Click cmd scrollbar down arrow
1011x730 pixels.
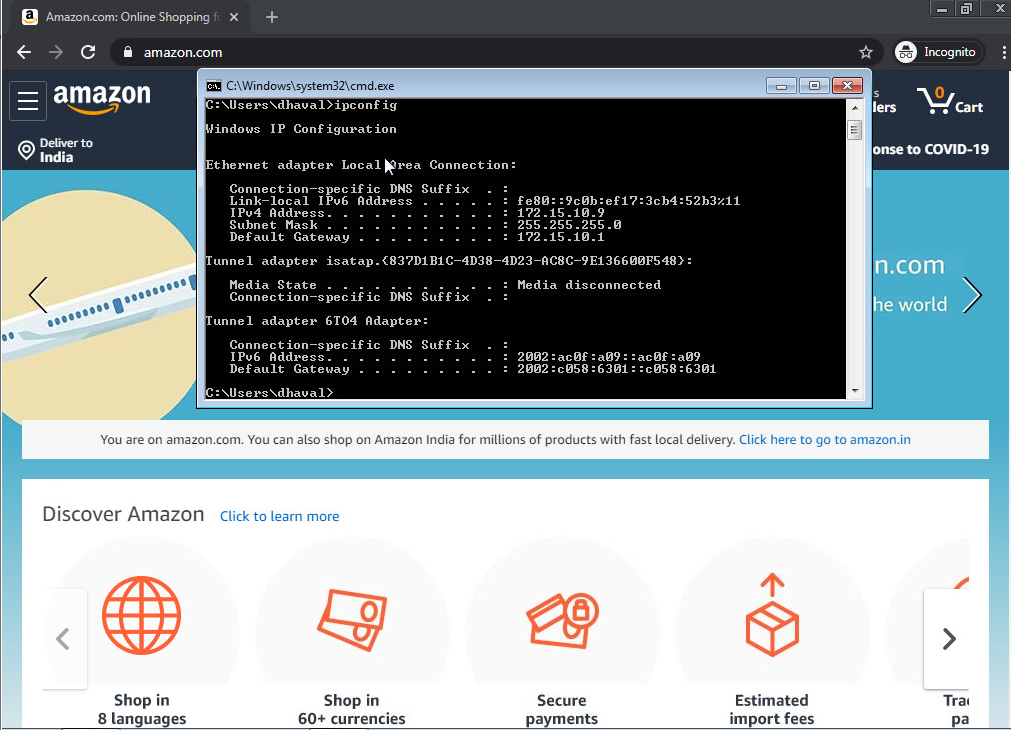[x=855, y=391]
